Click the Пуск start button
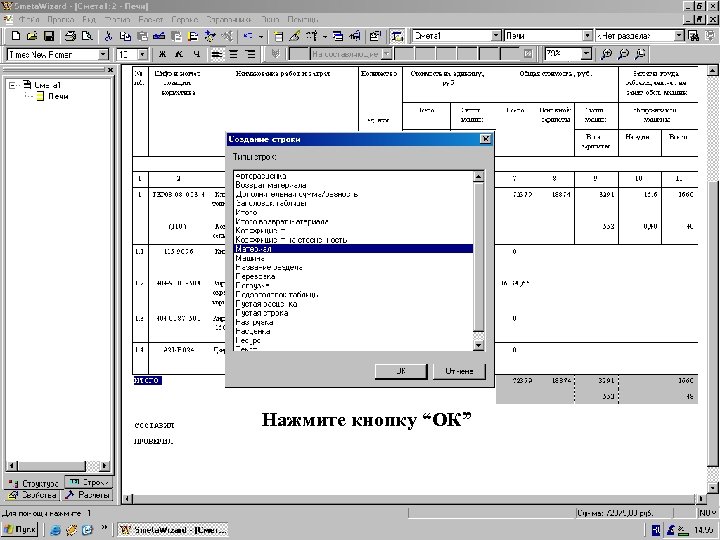The image size is (720, 540). [21, 529]
